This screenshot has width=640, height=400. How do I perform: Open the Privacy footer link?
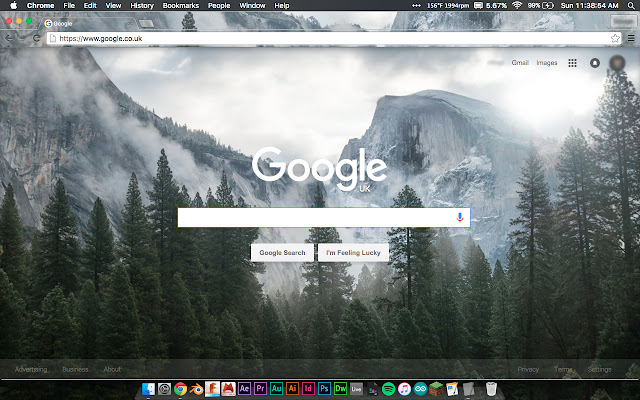pos(528,369)
